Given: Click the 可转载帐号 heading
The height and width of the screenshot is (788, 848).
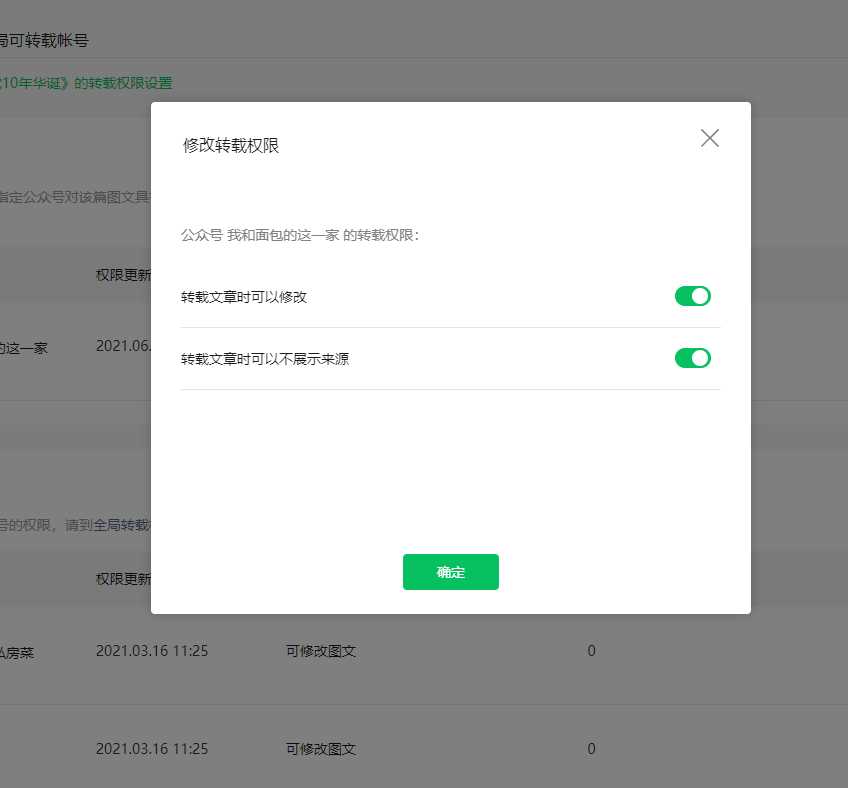Looking at the screenshot, I should 44,41.
